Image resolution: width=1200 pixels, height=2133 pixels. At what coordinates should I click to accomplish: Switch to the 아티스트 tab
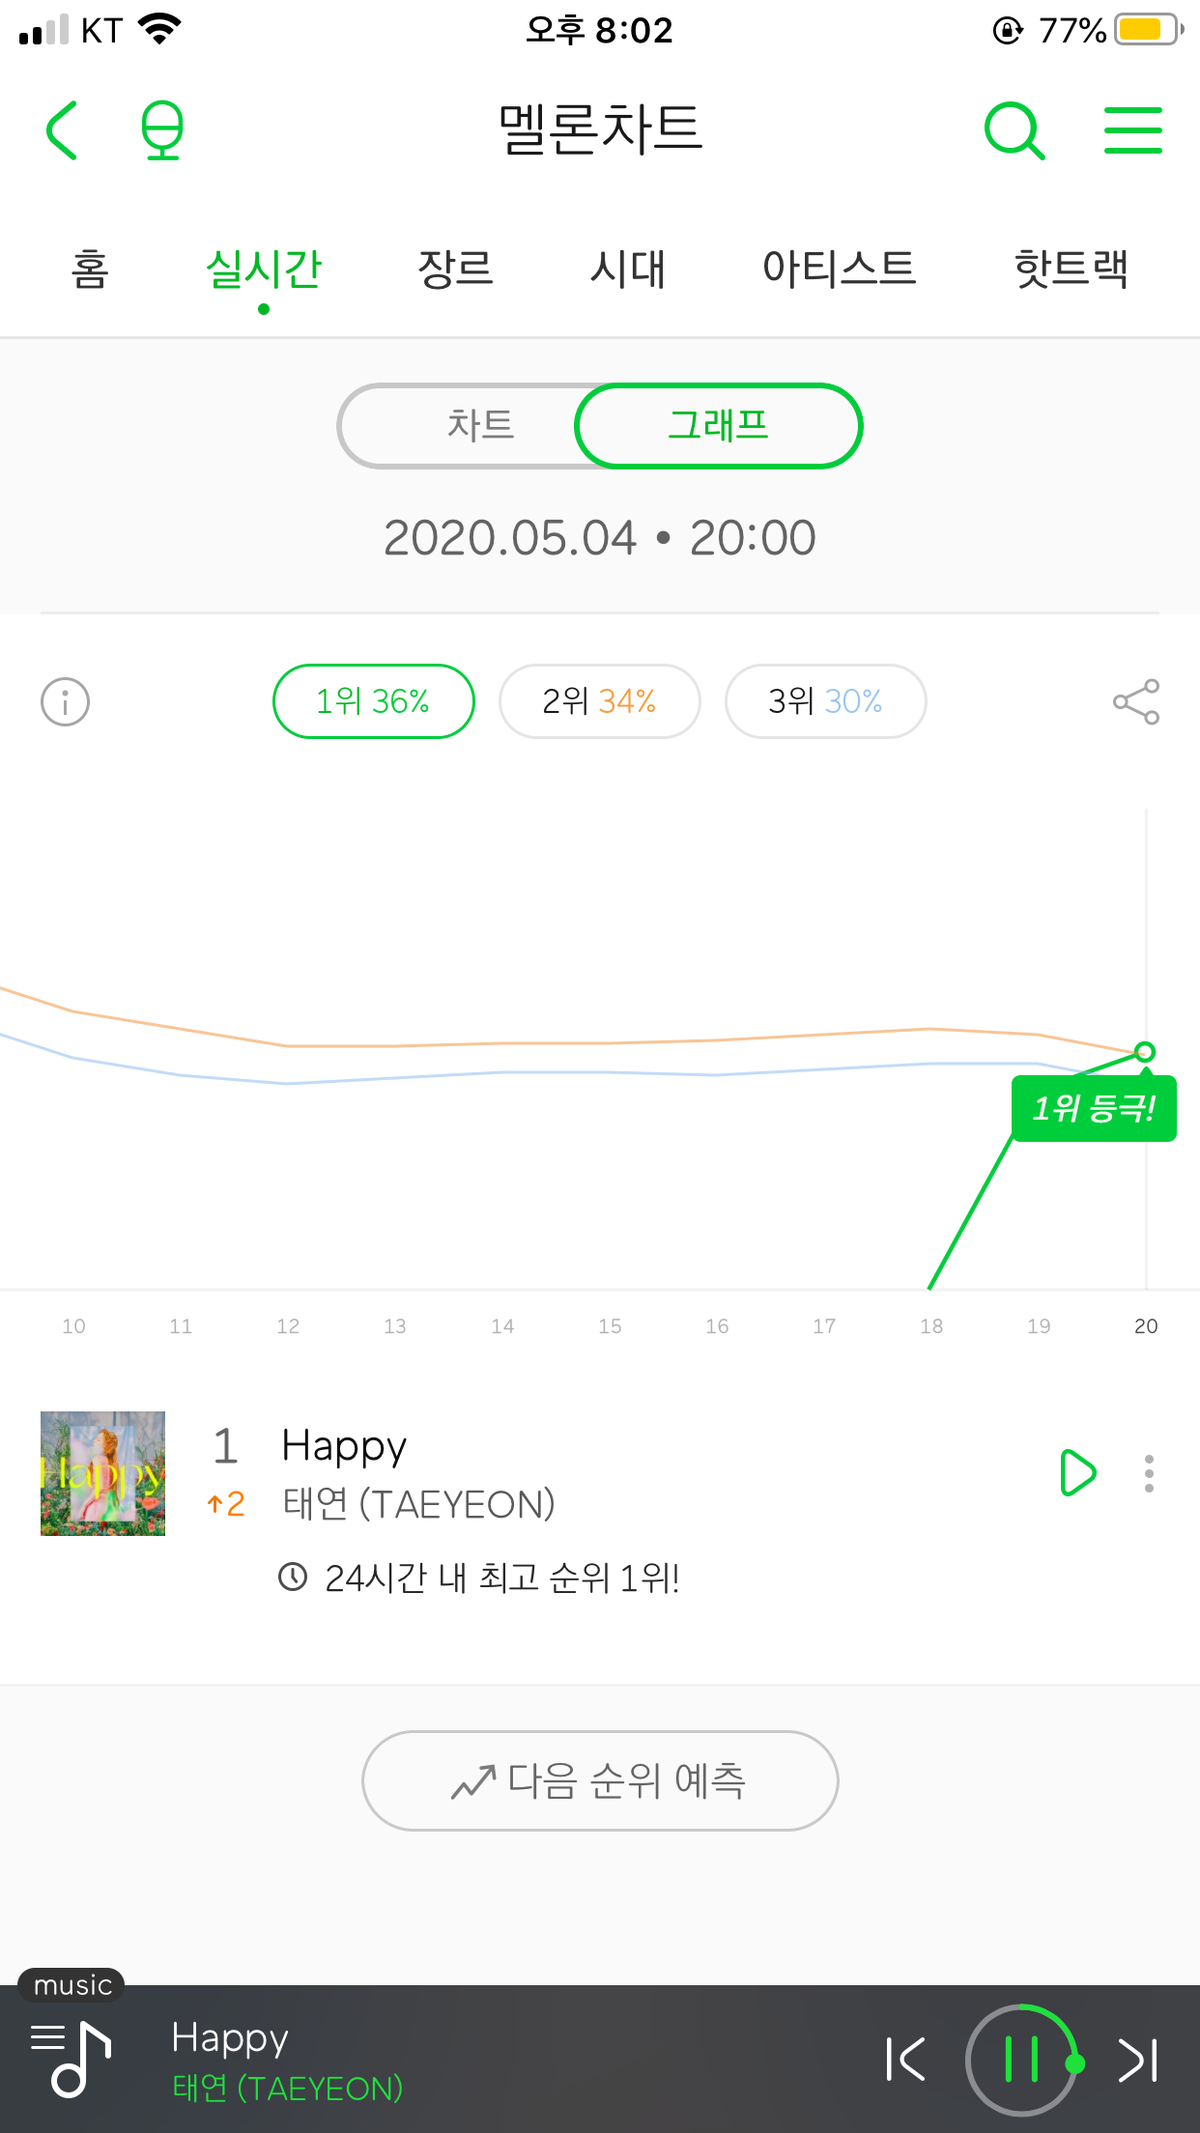click(x=839, y=269)
